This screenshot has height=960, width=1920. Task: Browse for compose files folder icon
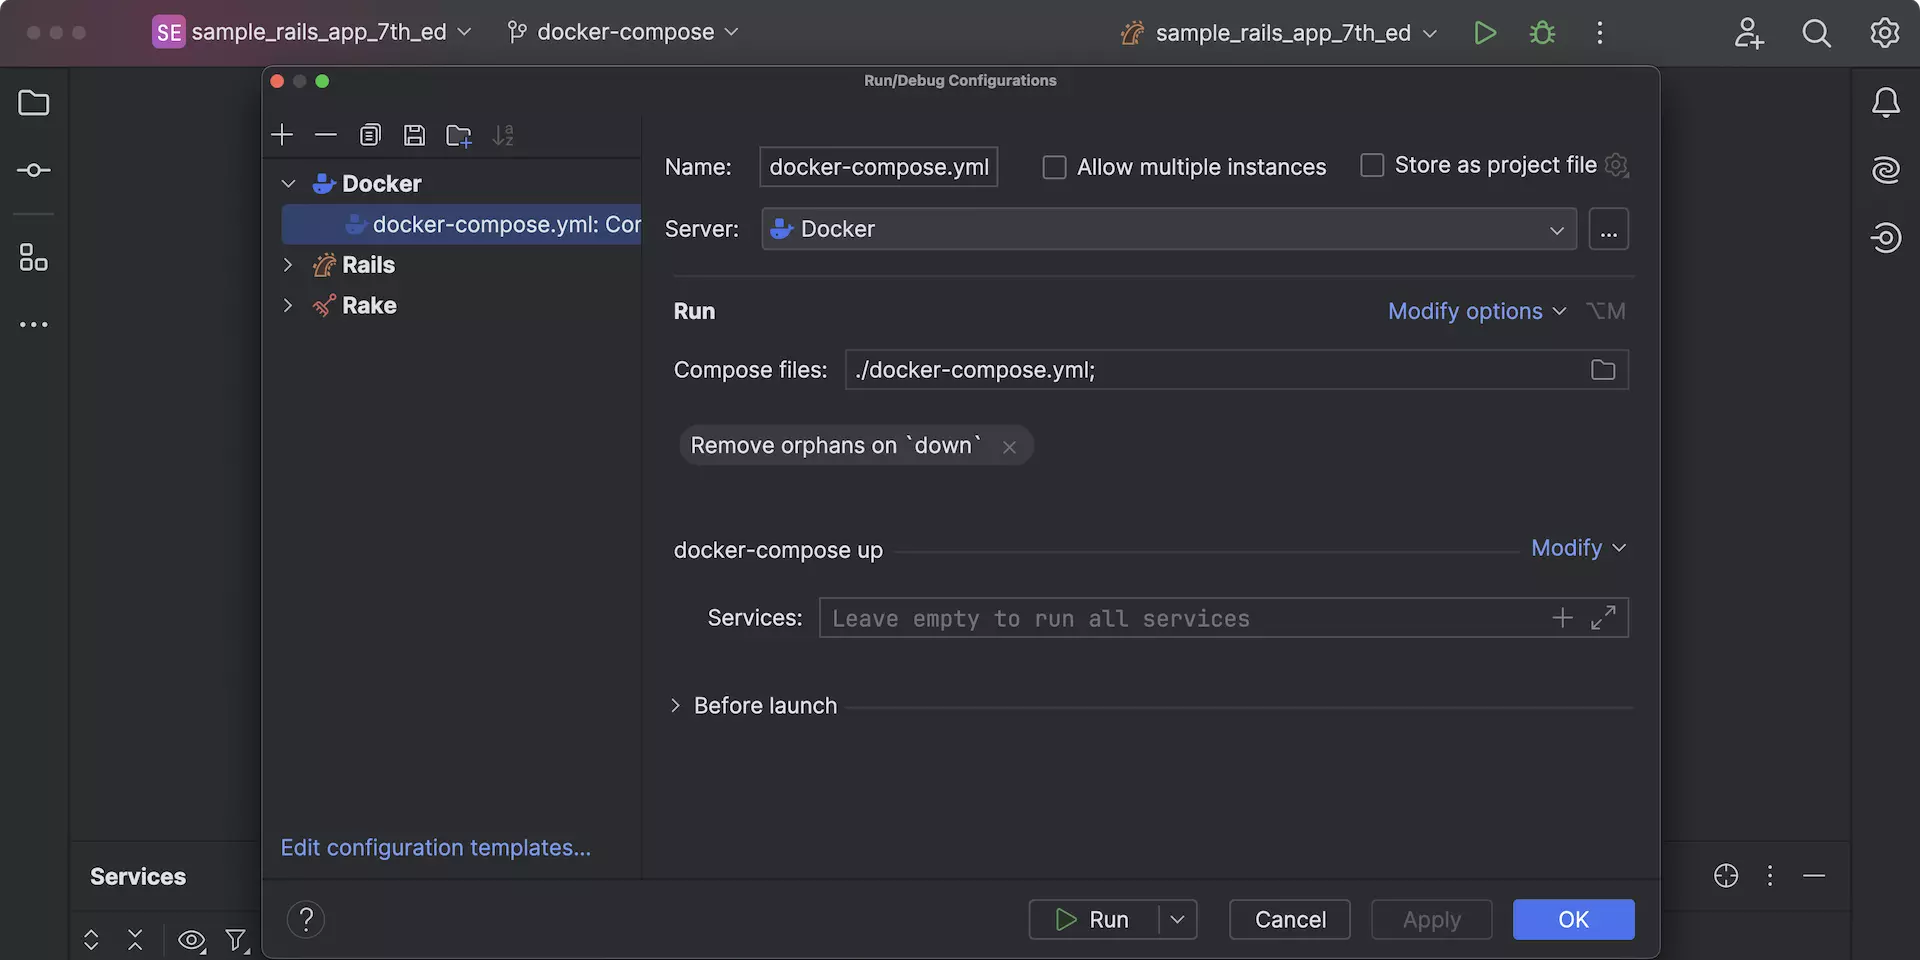click(x=1602, y=370)
